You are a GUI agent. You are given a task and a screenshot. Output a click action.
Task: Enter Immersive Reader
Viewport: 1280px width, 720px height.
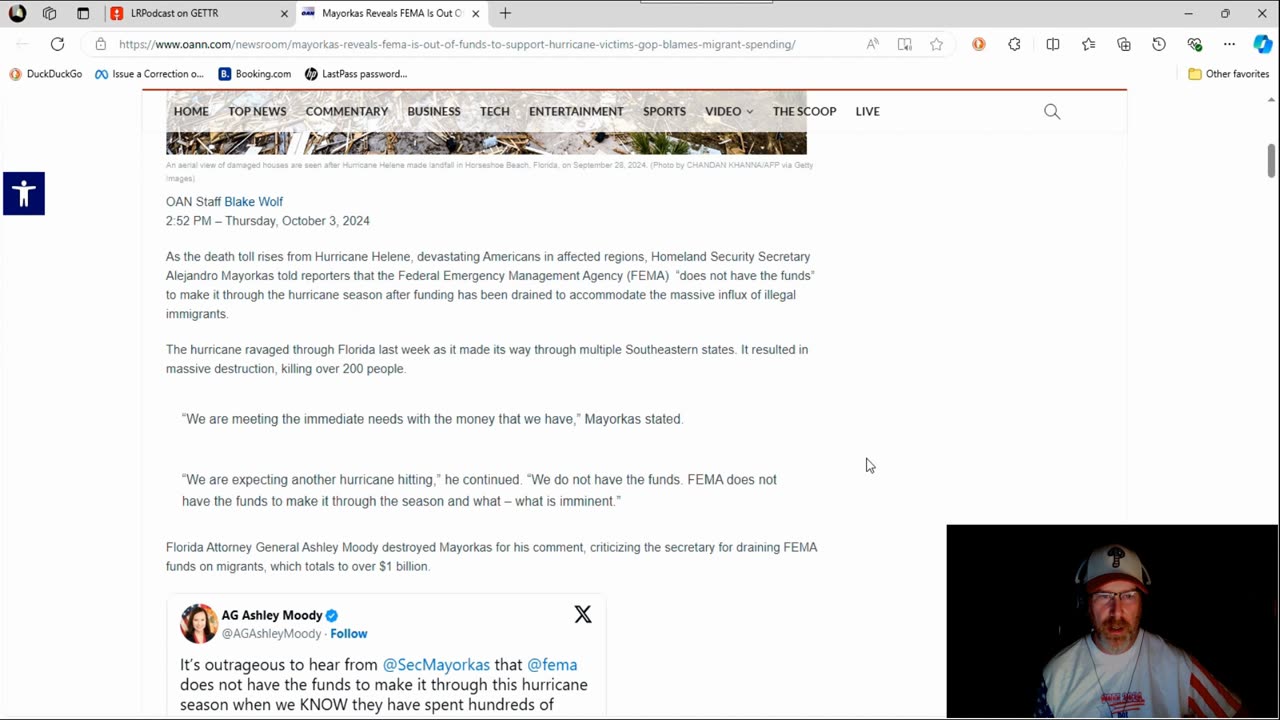pos(905,44)
